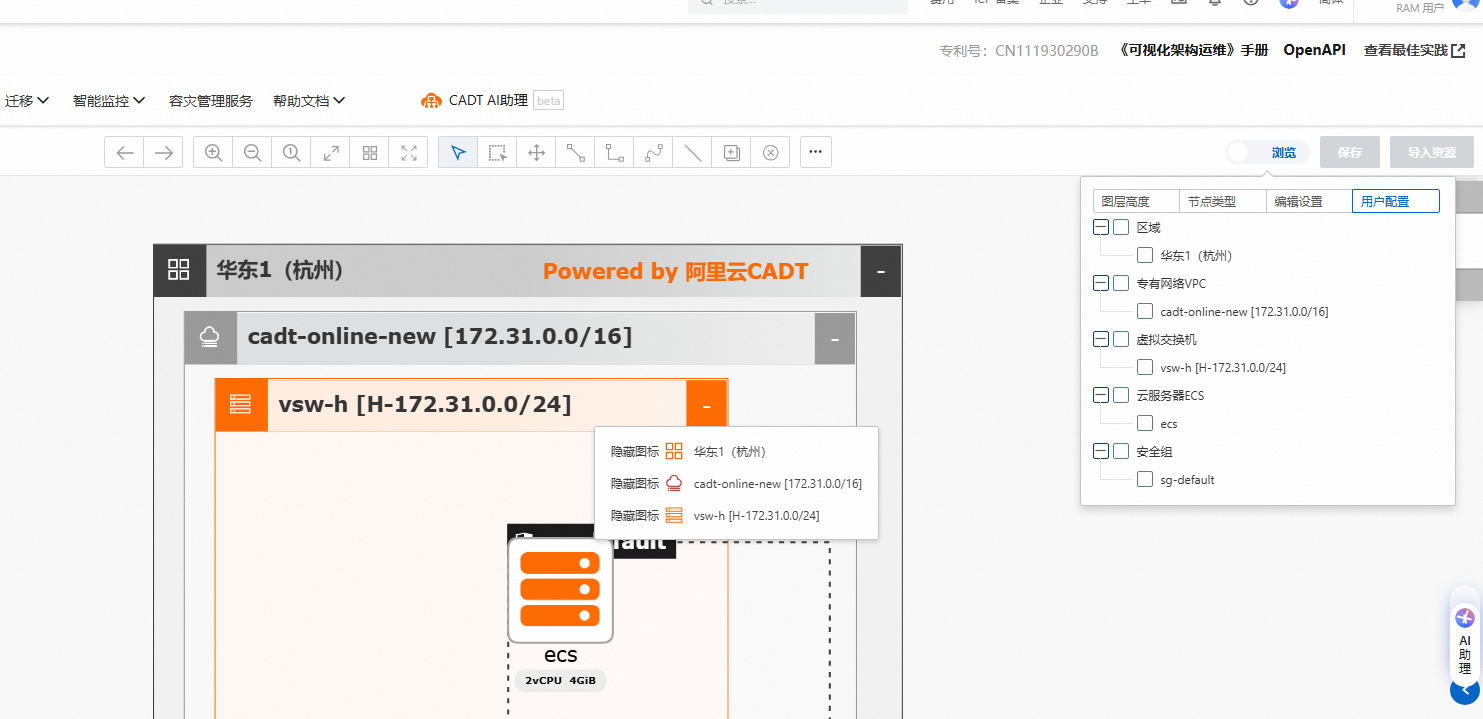
Task: Check the sg-default checkbox
Action: [x=1145, y=479]
